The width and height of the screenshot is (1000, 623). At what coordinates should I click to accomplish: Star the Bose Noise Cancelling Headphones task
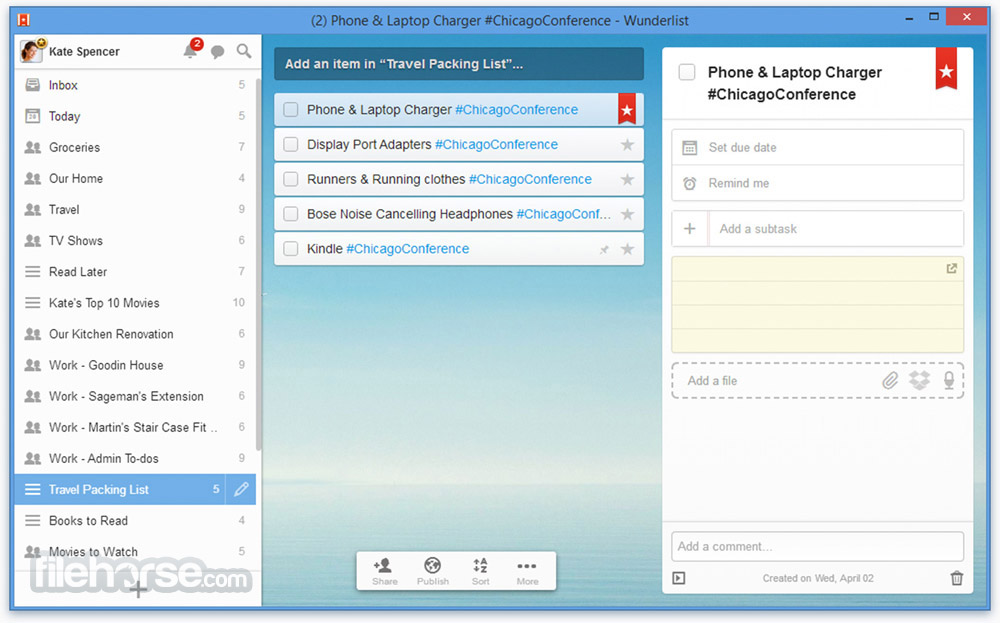(628, 214)
